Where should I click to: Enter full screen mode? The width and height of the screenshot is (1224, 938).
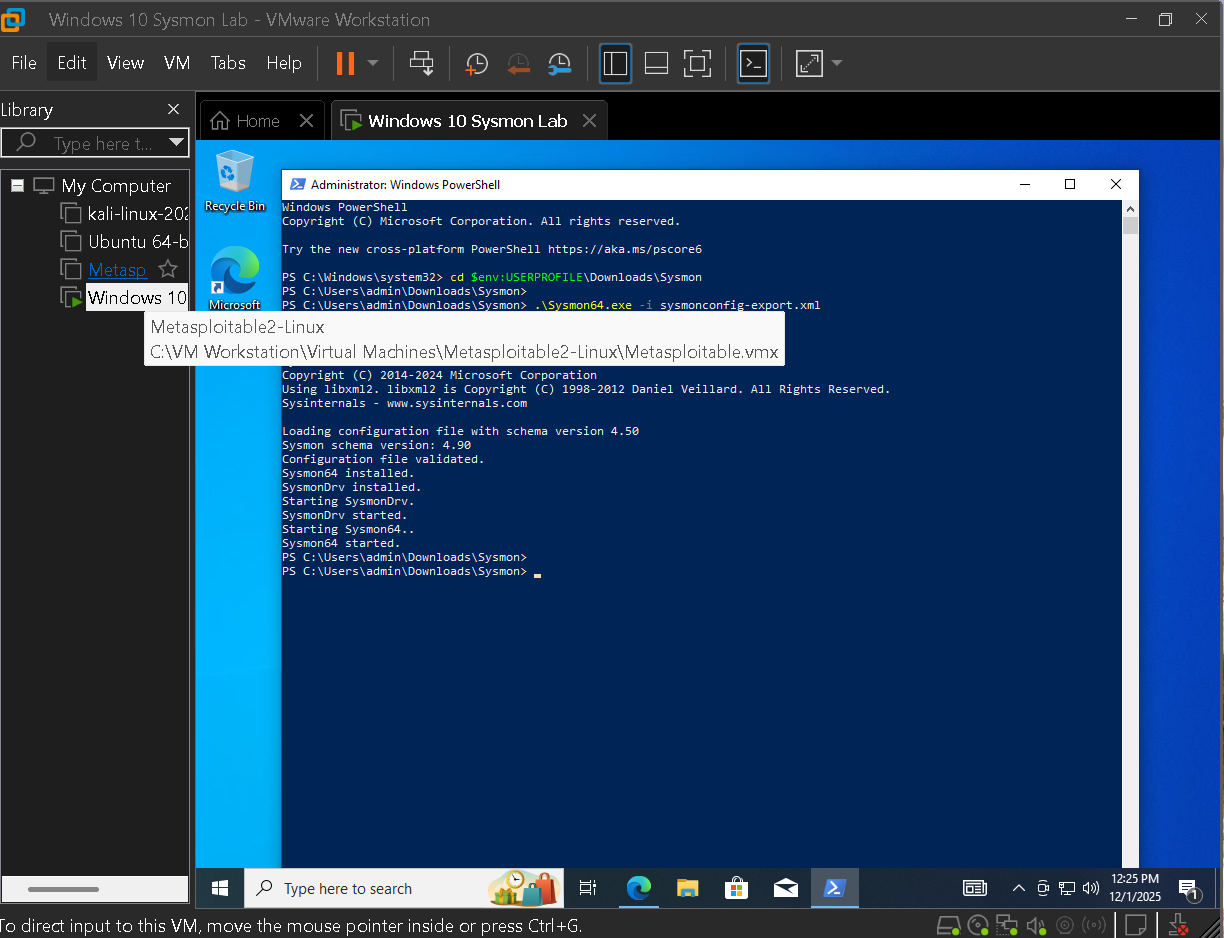coord(697,63)
